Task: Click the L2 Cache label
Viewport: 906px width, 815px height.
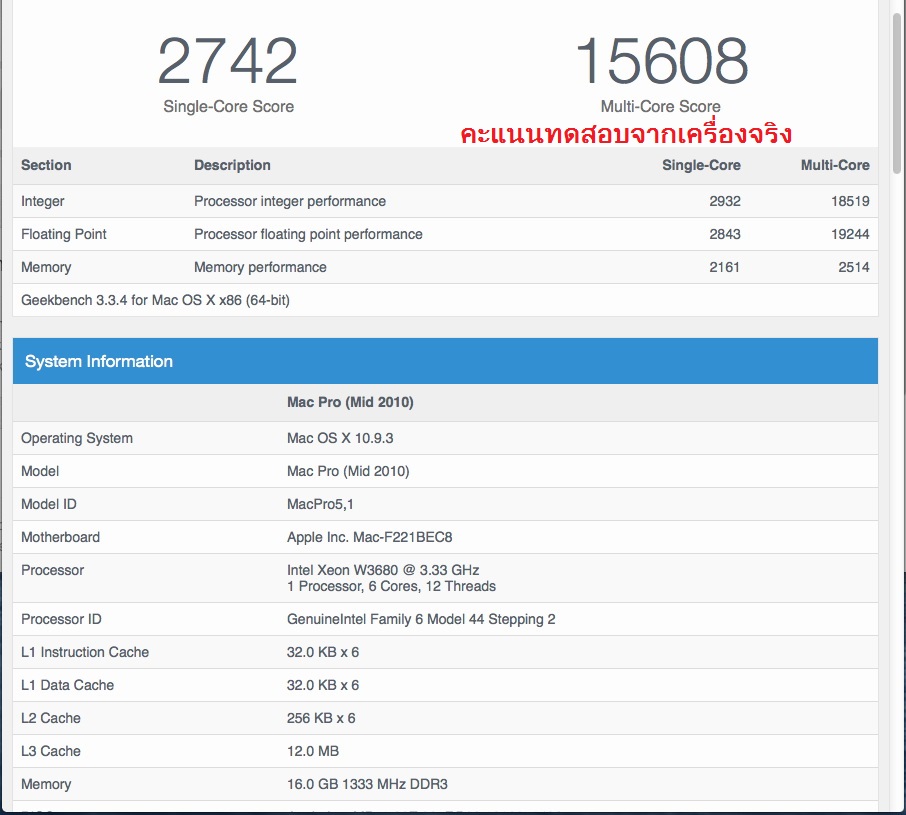Action: pyautogui.click(x=51, y=718)
